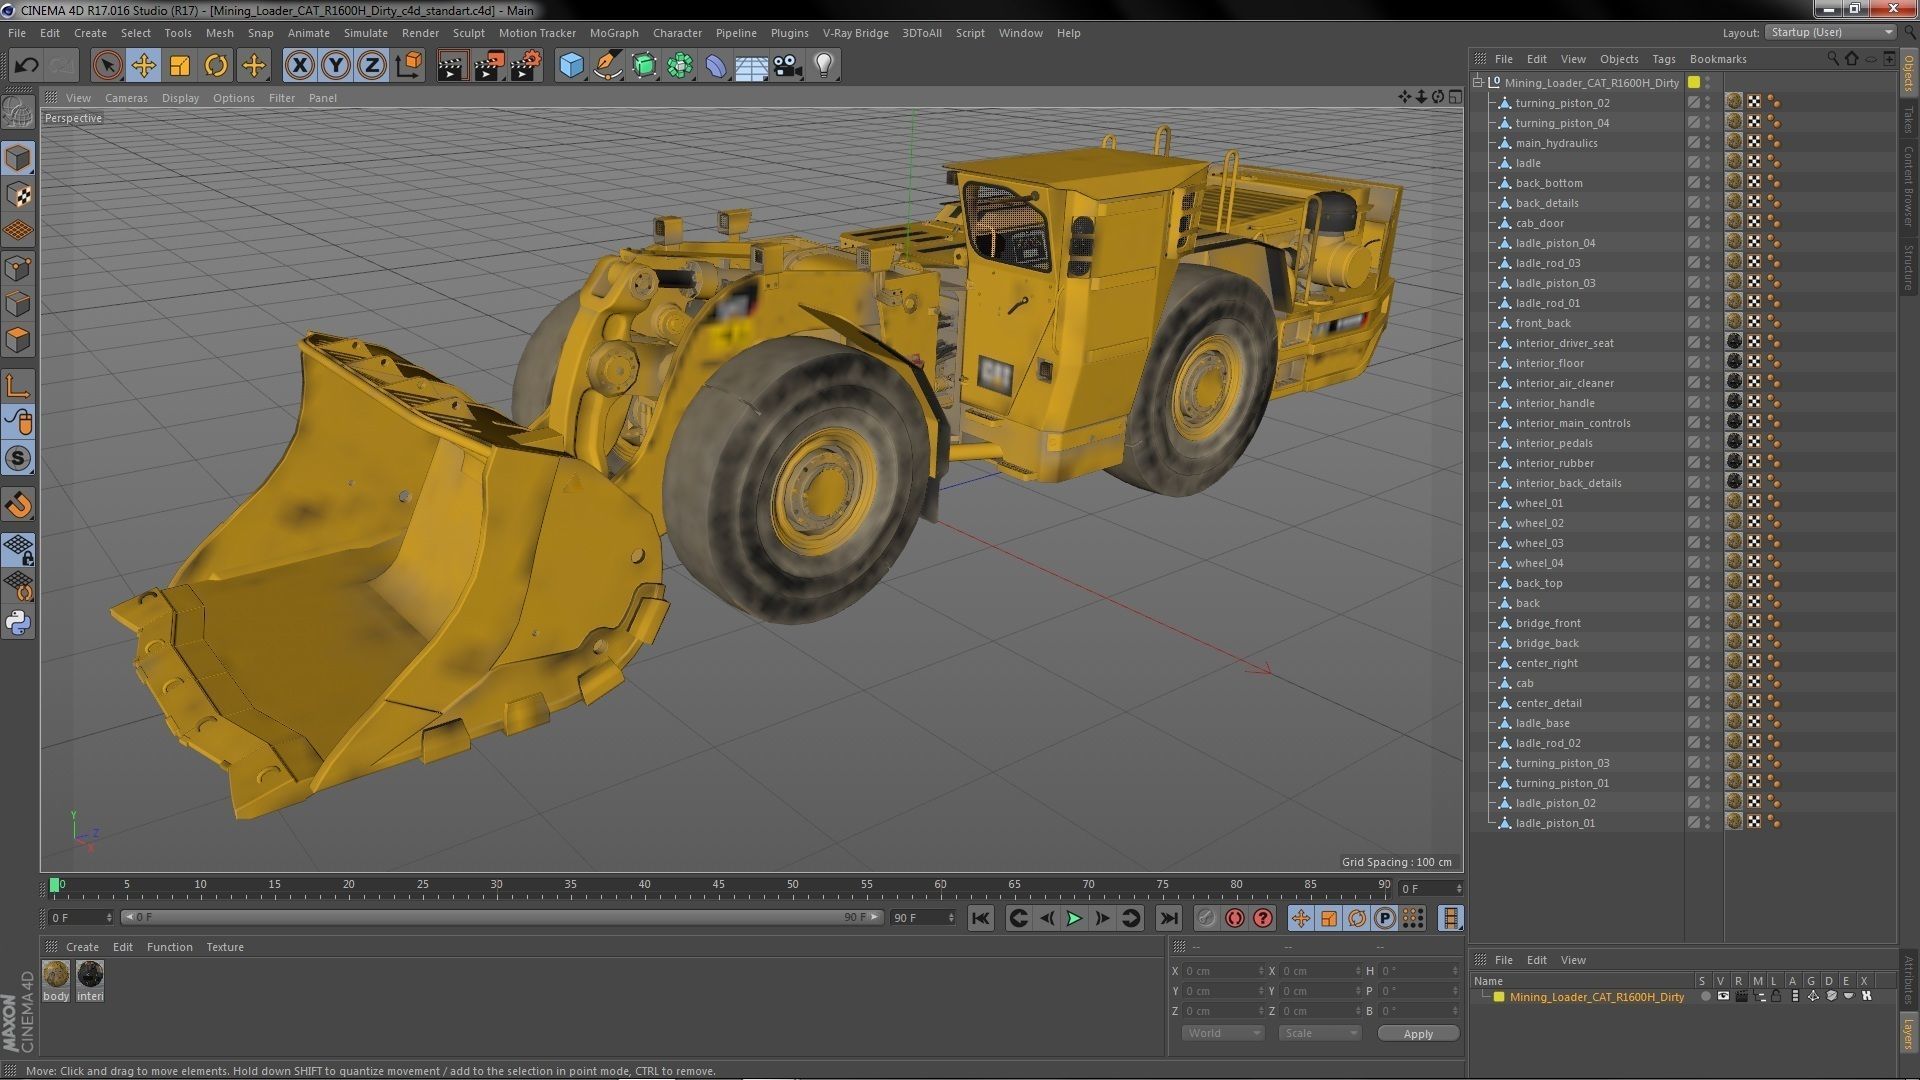Step the X position field spinner
The height and width of the screenshot is (1080, 1920).
1260,971
